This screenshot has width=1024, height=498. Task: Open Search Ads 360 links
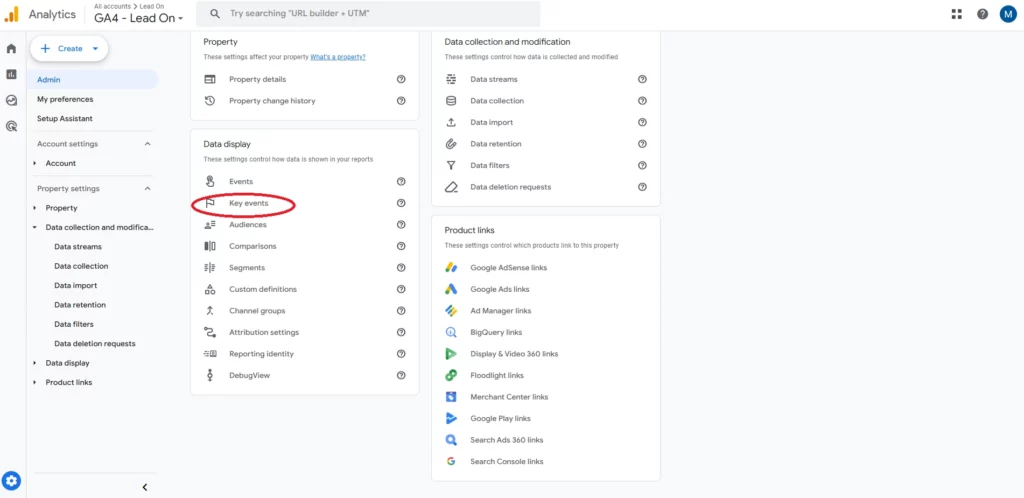(x=507, y=440)
